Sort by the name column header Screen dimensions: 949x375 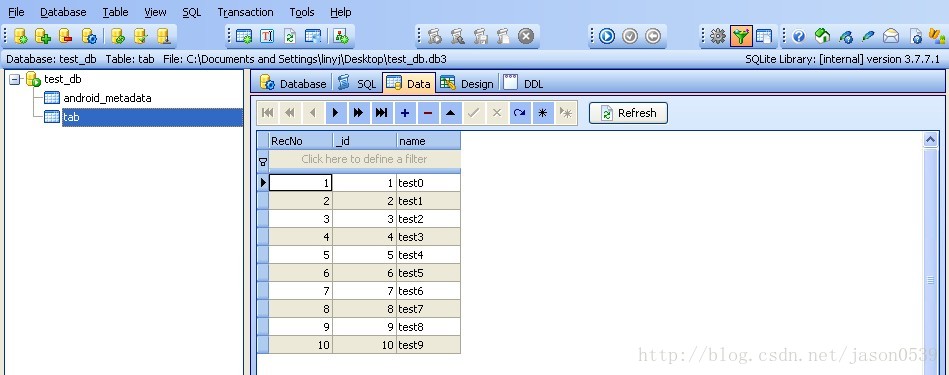(429, 141)
